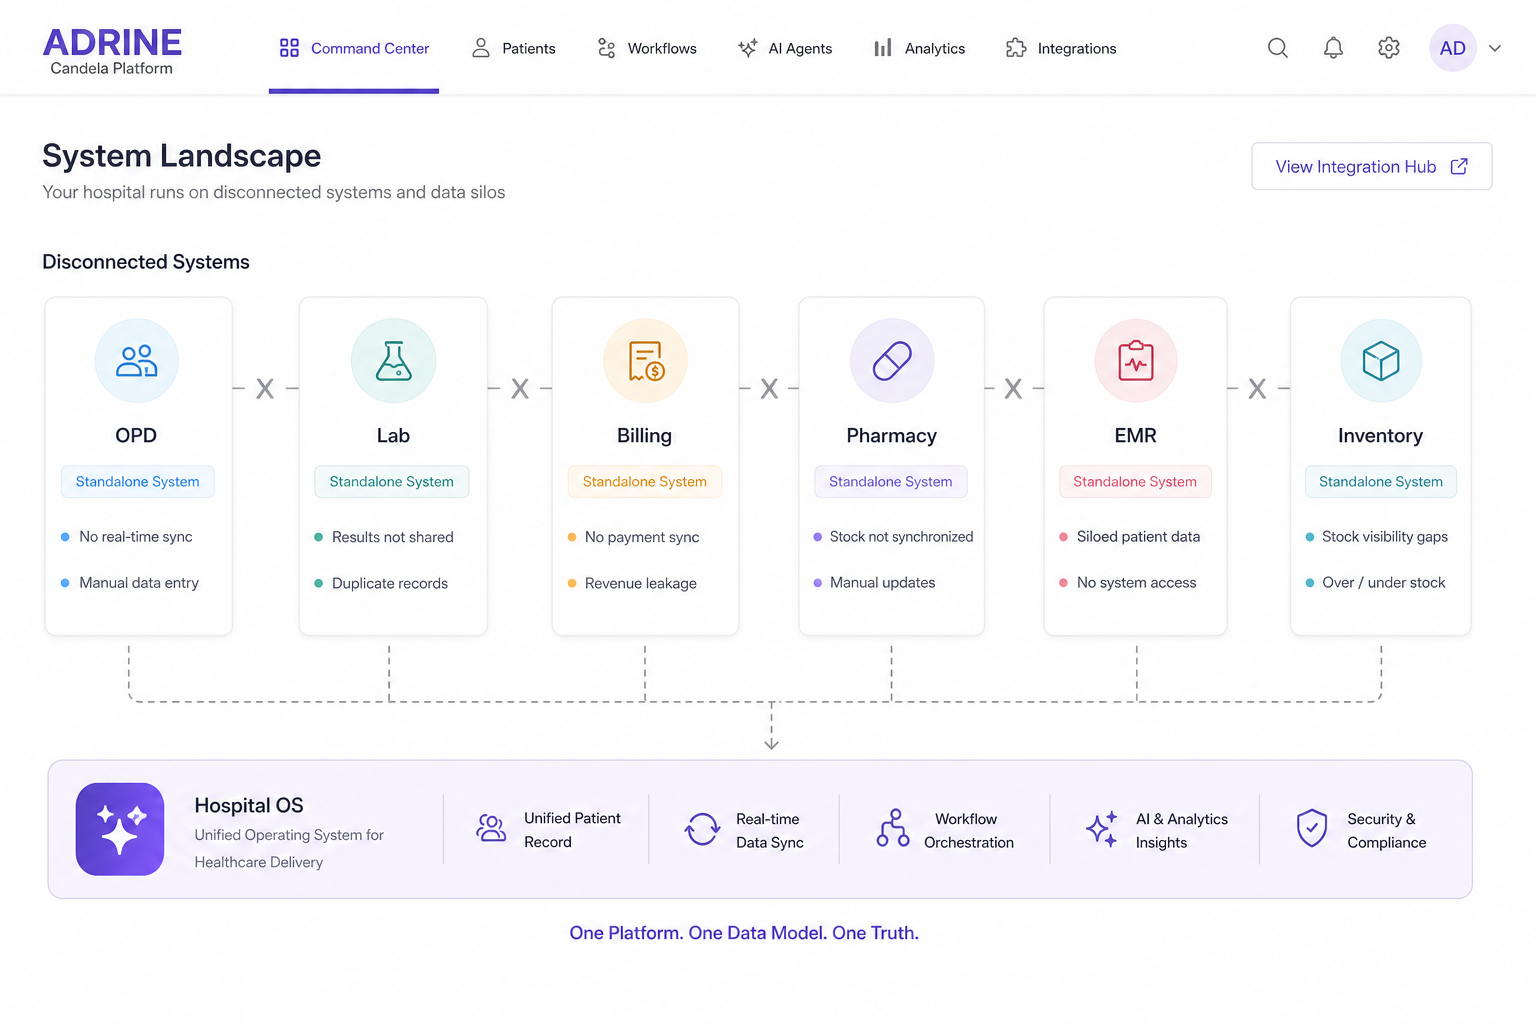Click 'No real-time sync' text
Screen dimensions: 1536x1024
(x=136, y=537)
